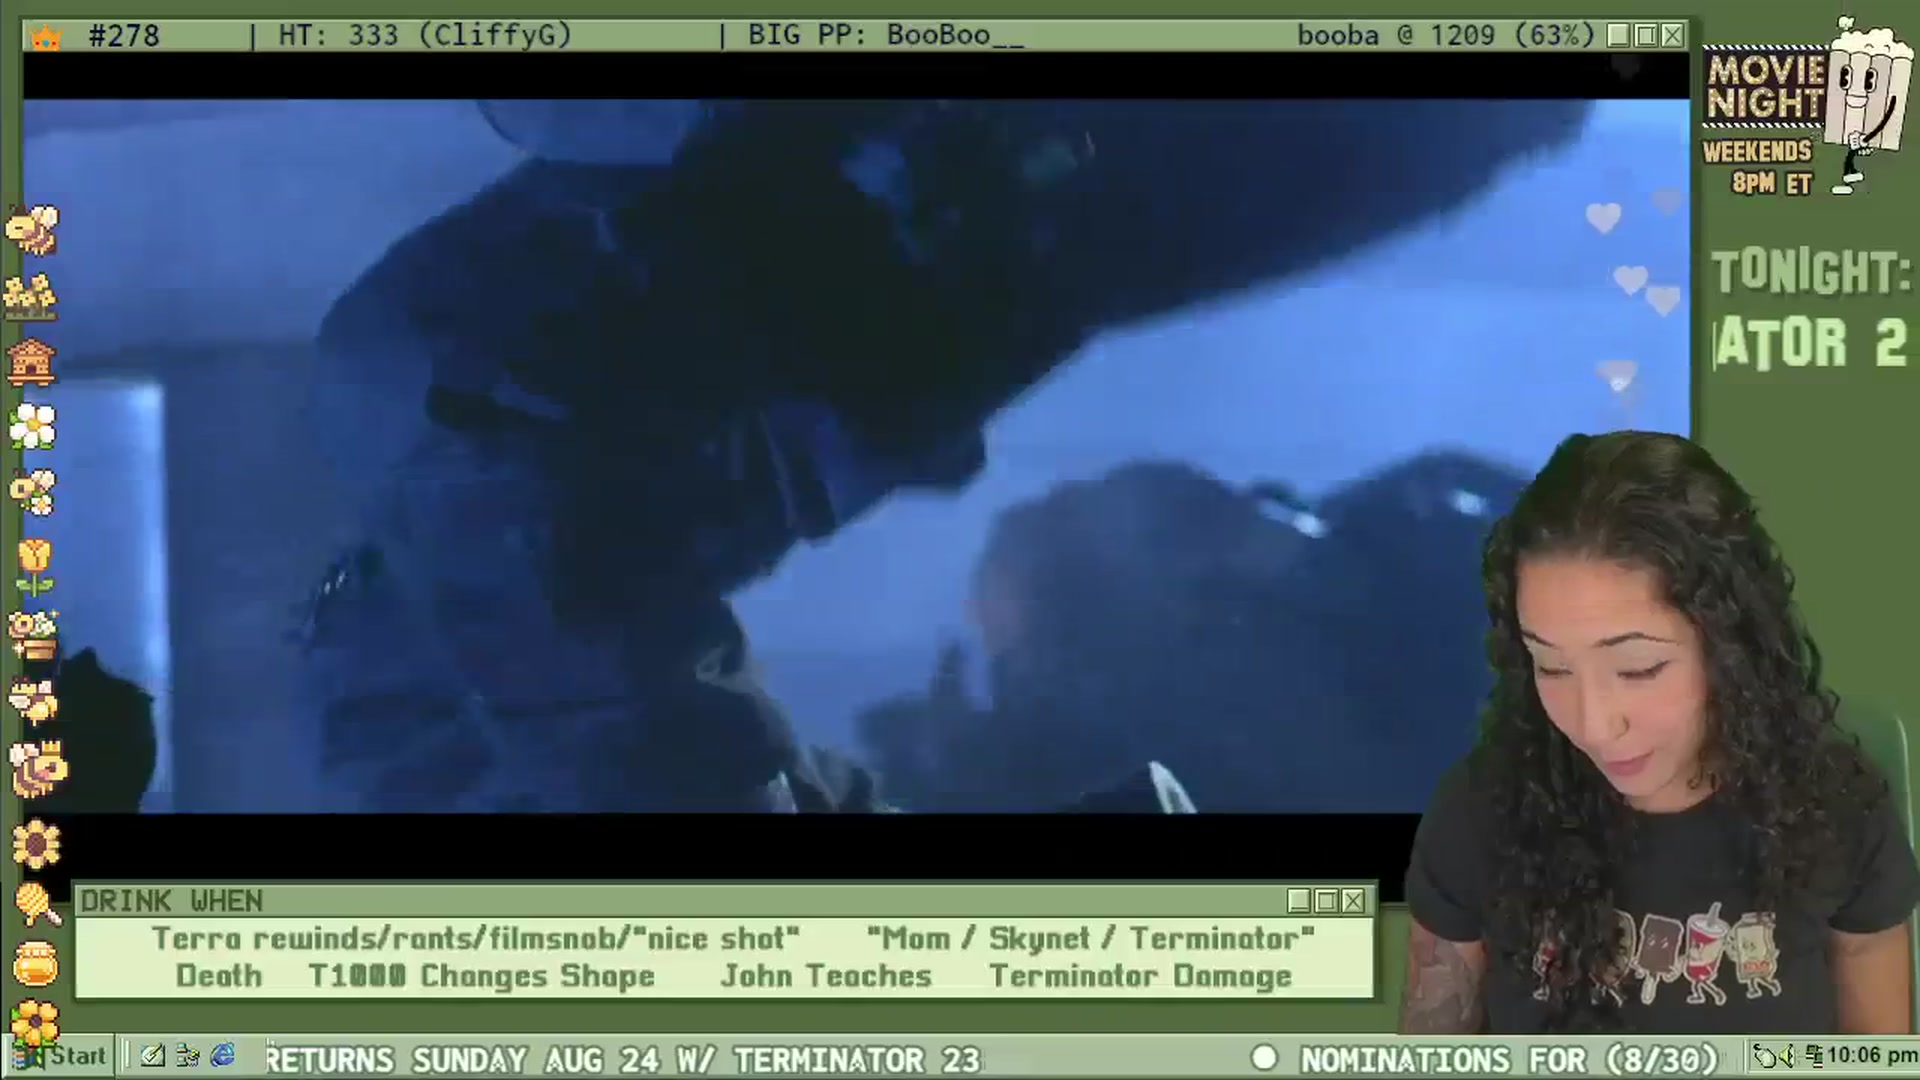1920x1080 pixels.
Task: Close the DRINK WHEN window
Action: point(1353,901)
